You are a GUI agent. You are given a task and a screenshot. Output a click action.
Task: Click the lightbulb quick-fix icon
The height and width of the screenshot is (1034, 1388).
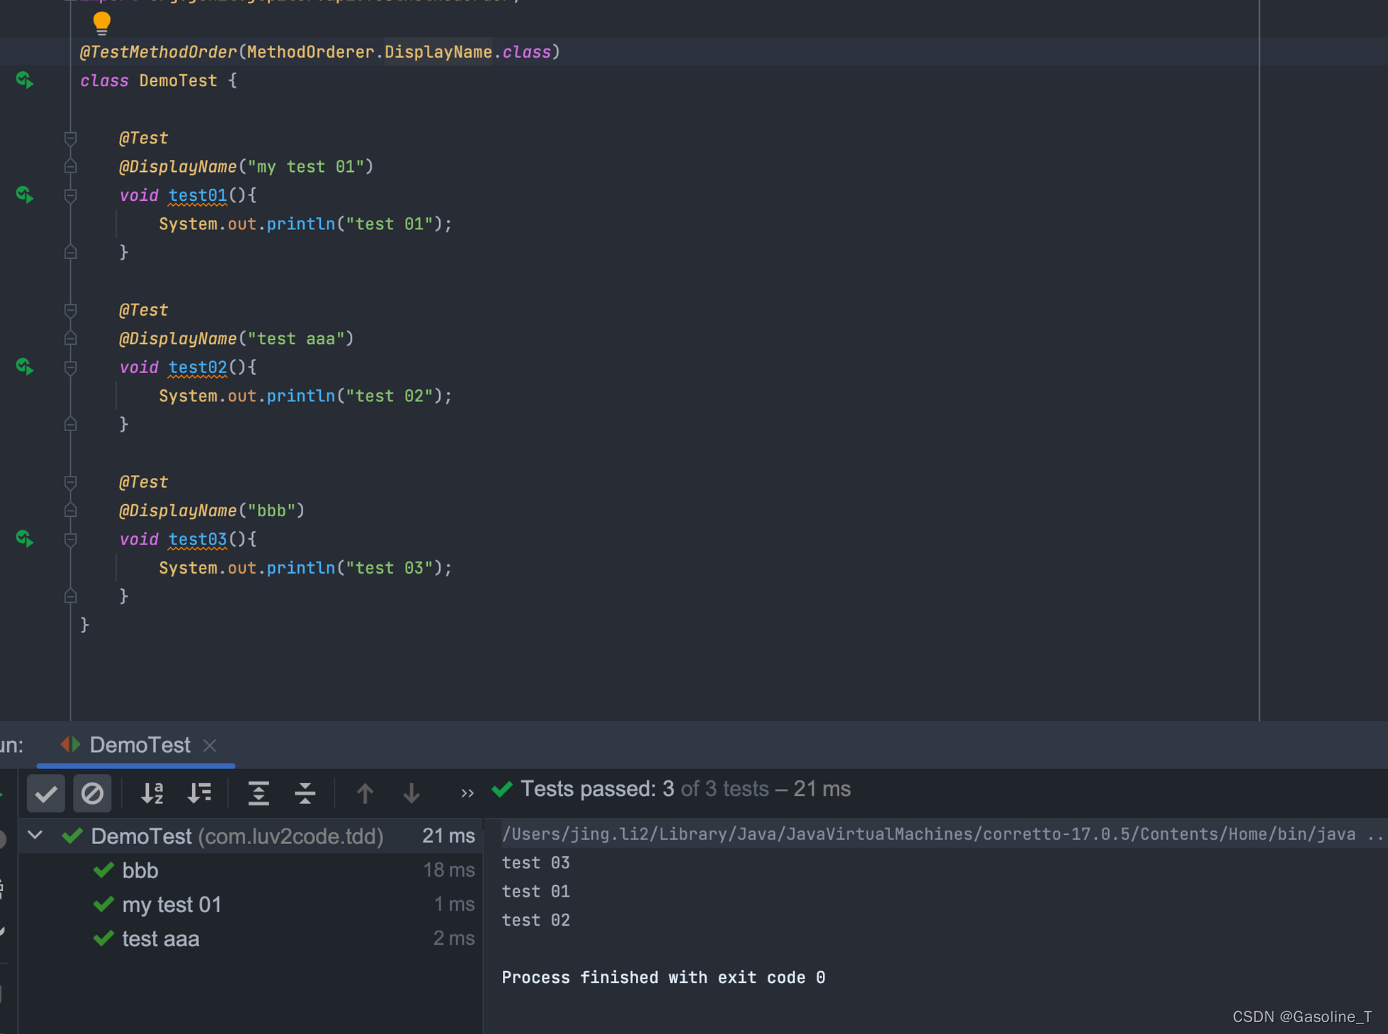[101, 21]
